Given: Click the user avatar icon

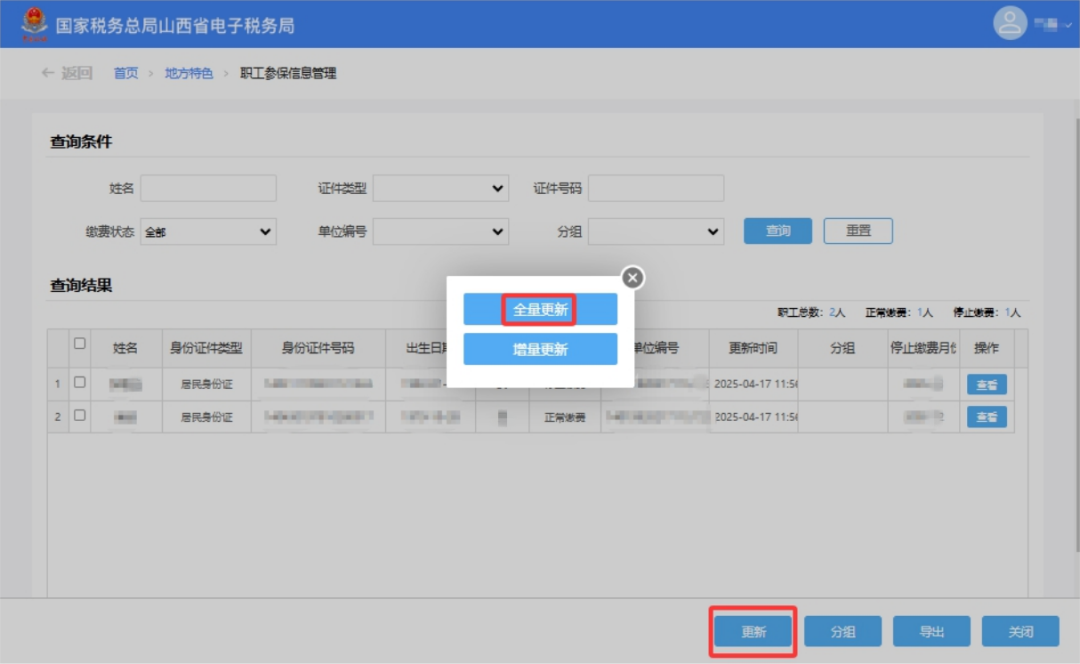Looking at the screenshot, I should tap(1010, 23).
